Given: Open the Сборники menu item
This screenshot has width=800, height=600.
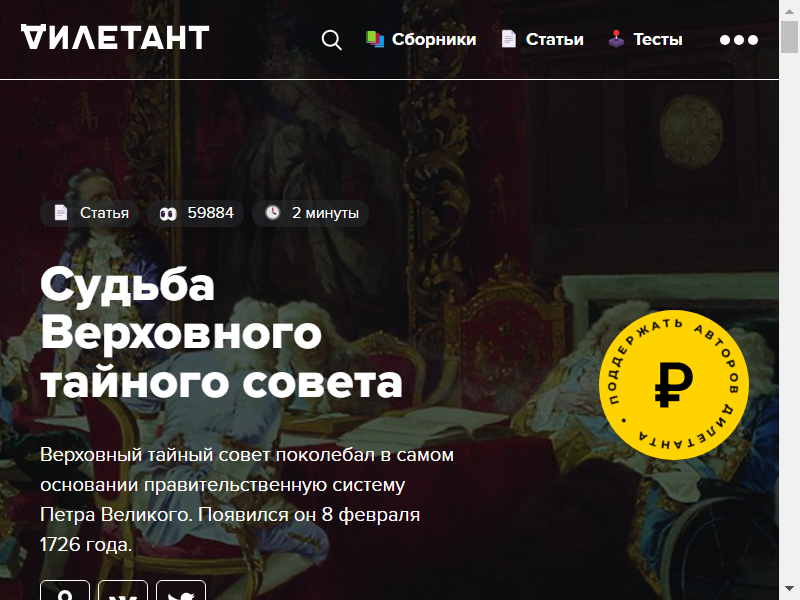Looking at the screenshot, I should [434, 39].
